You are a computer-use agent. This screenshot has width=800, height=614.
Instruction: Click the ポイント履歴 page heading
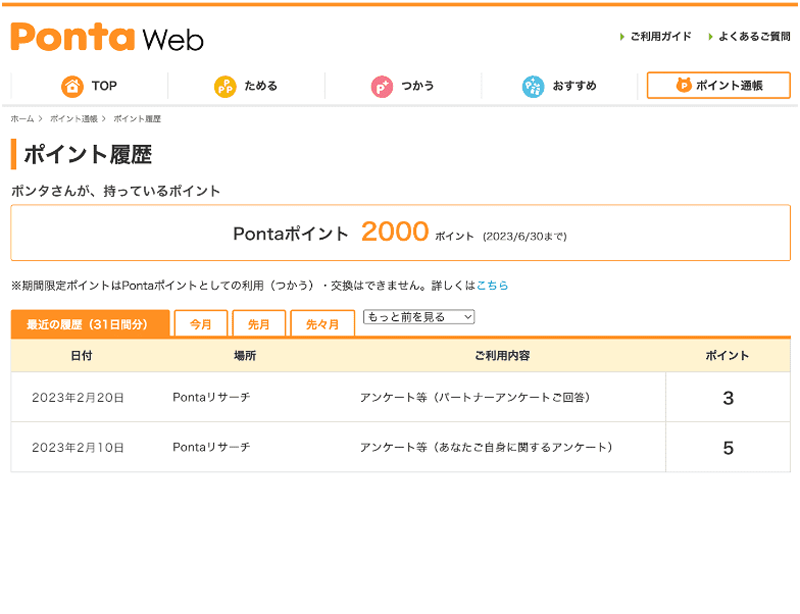click(88, 154)
